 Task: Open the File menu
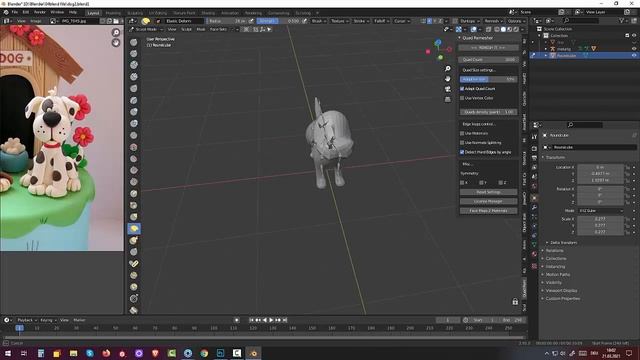click(x=15, y=12)
